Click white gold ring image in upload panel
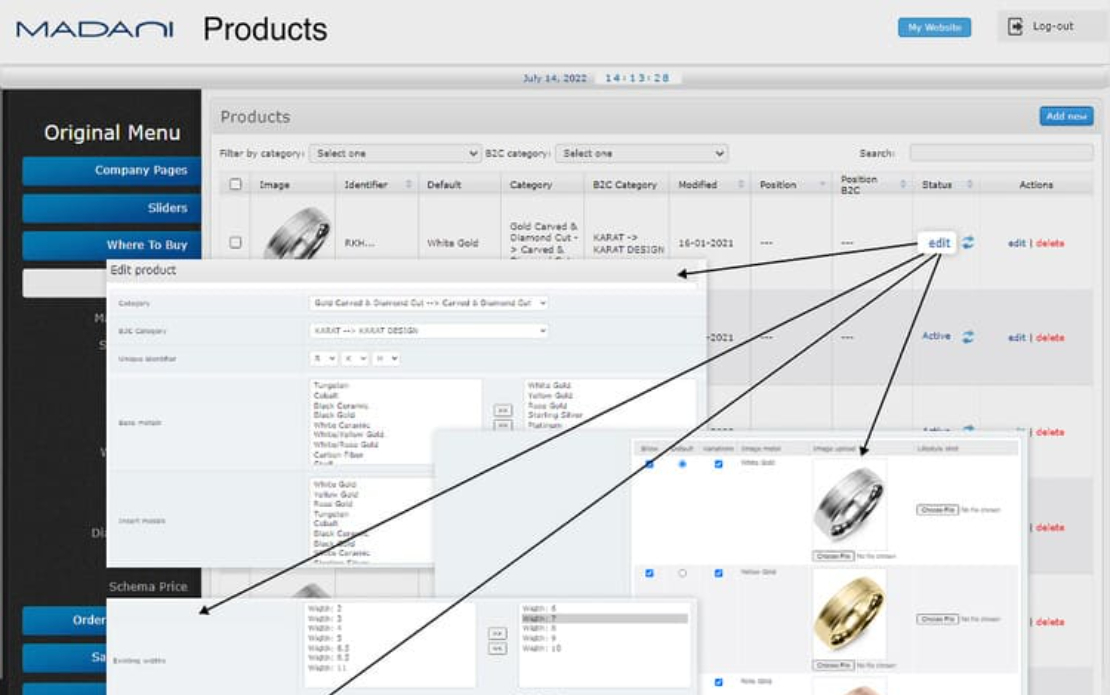The image size is (1110, 695). (849, 504)
